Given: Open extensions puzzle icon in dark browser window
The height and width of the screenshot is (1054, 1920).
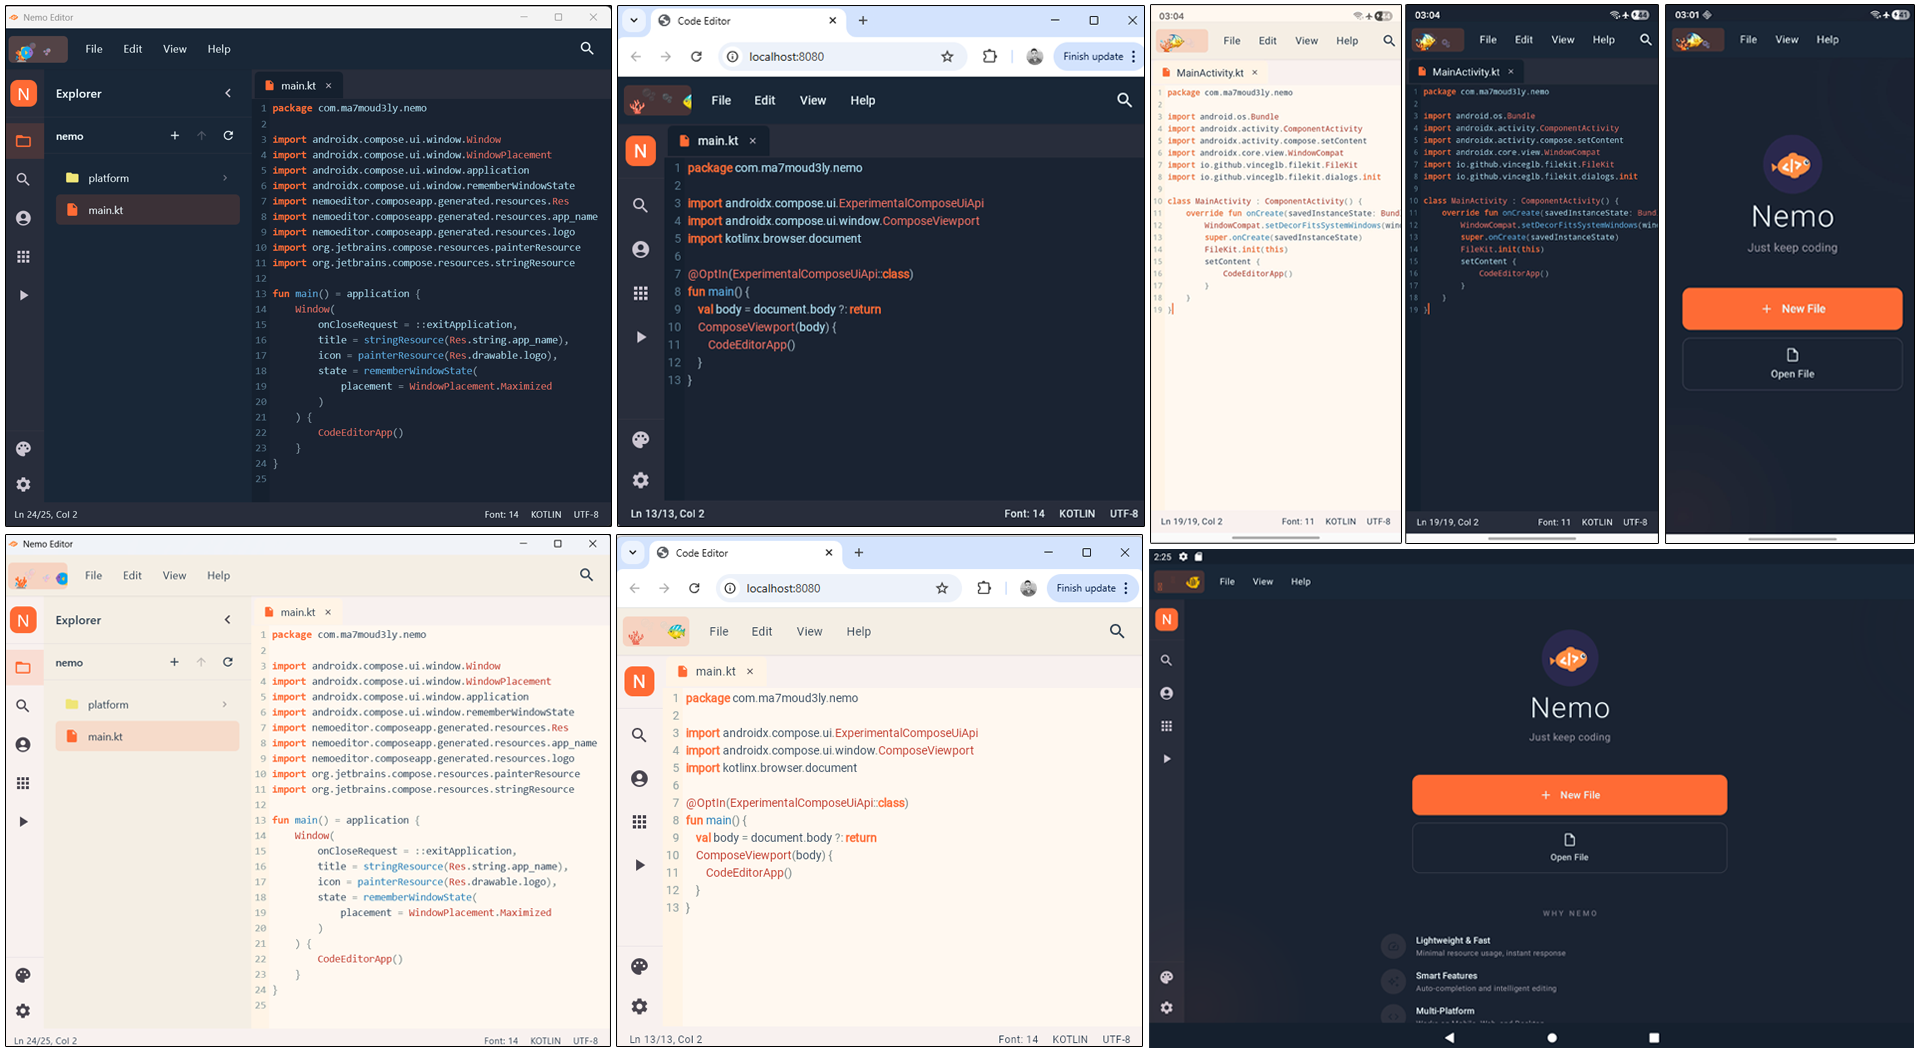Looking at the screenshot, I should tap(990, 57).
